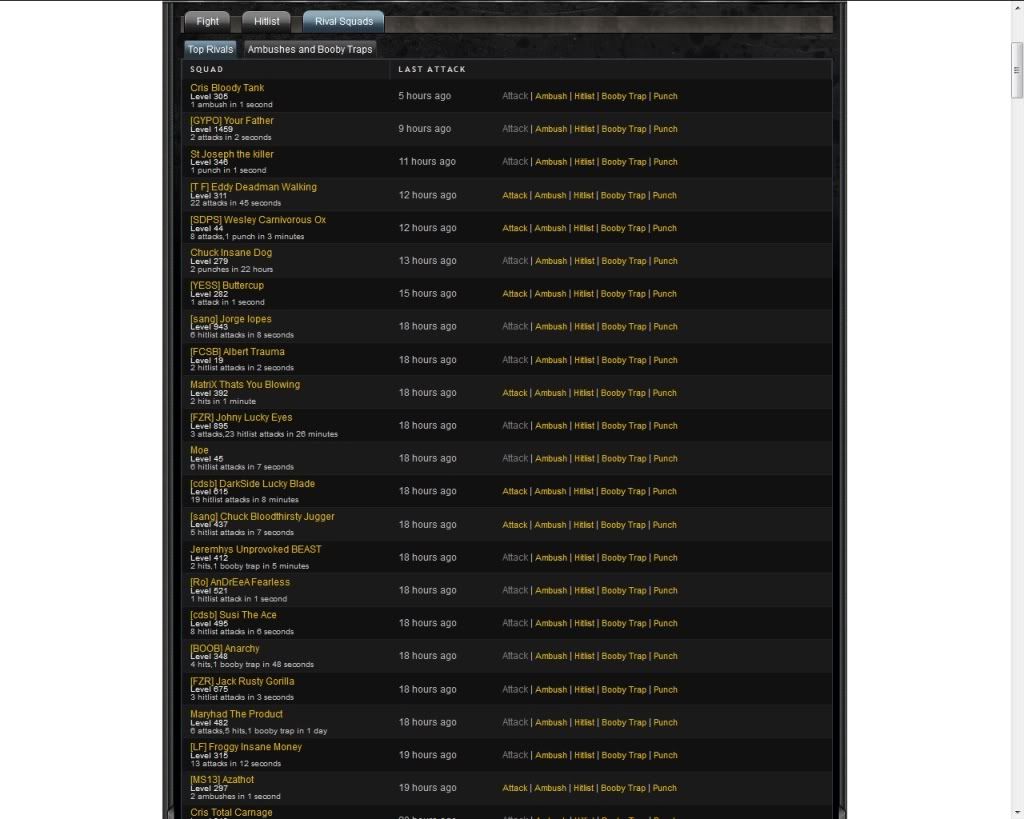Switch to the Hitlist tab

coord(266,22)
